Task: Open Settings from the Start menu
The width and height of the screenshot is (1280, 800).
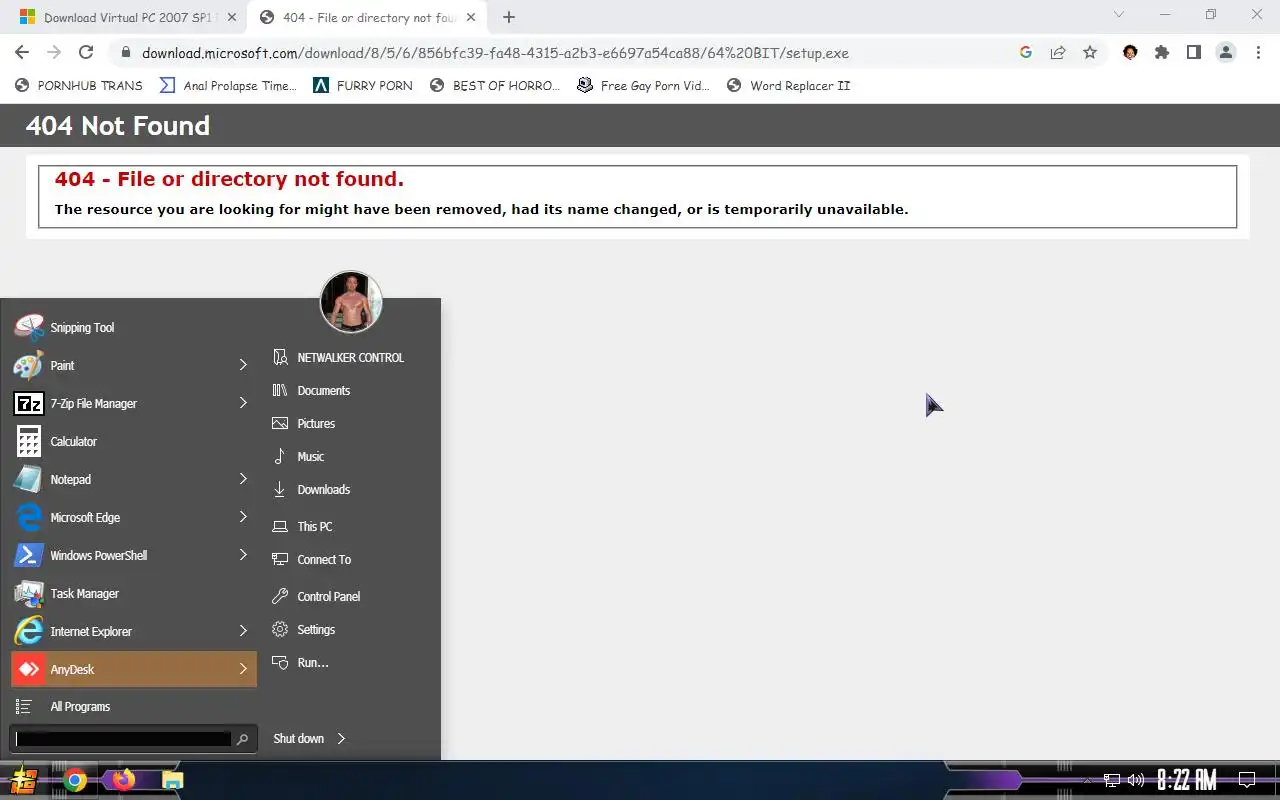Action: click(316, 629)
